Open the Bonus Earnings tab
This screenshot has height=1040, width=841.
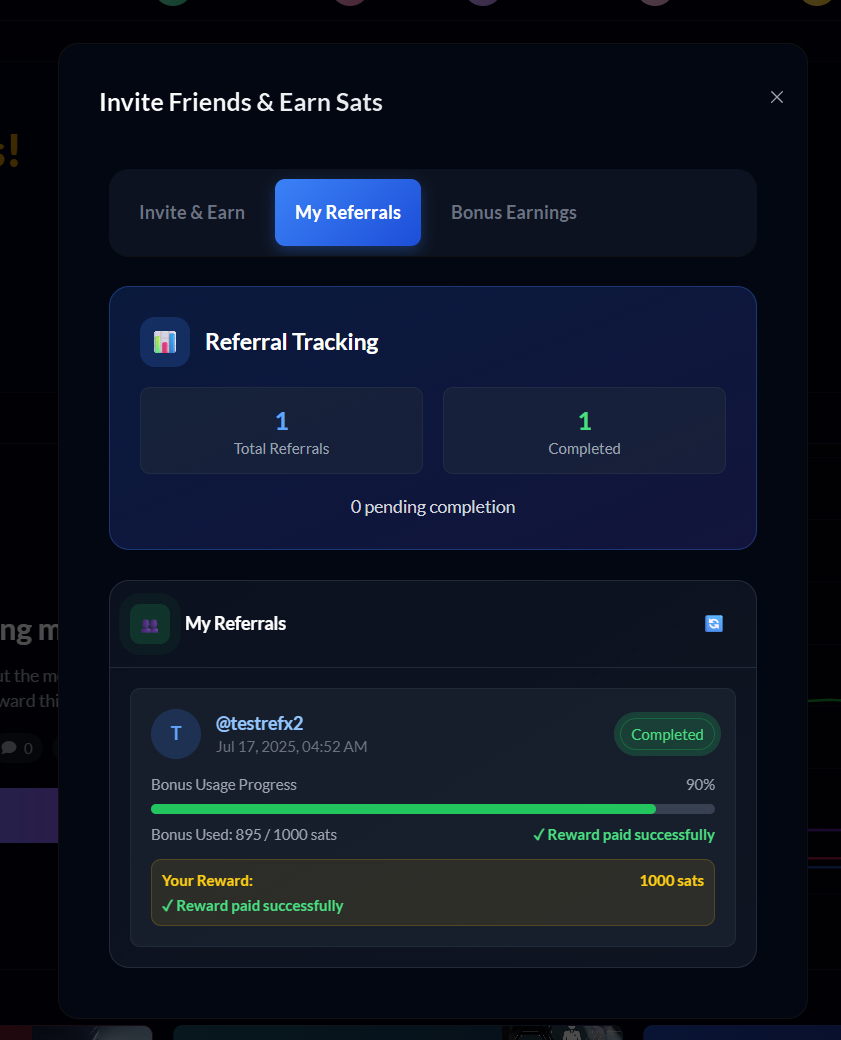pos(514,213)
